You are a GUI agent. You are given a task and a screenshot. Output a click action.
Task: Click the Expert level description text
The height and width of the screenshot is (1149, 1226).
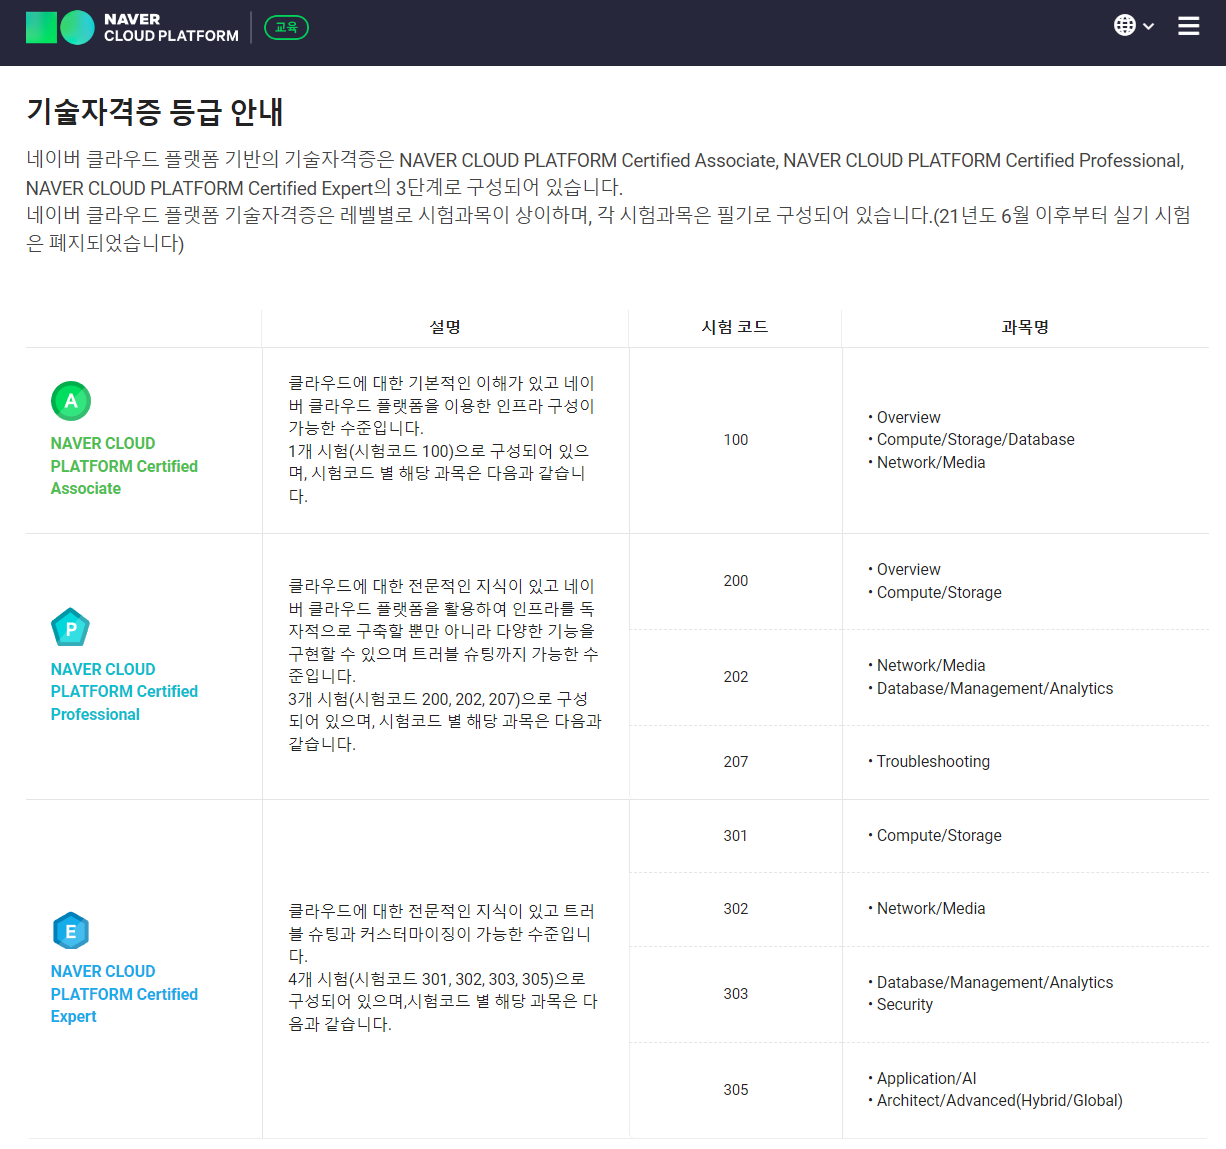pyautogui.click(x=443, y=968)
